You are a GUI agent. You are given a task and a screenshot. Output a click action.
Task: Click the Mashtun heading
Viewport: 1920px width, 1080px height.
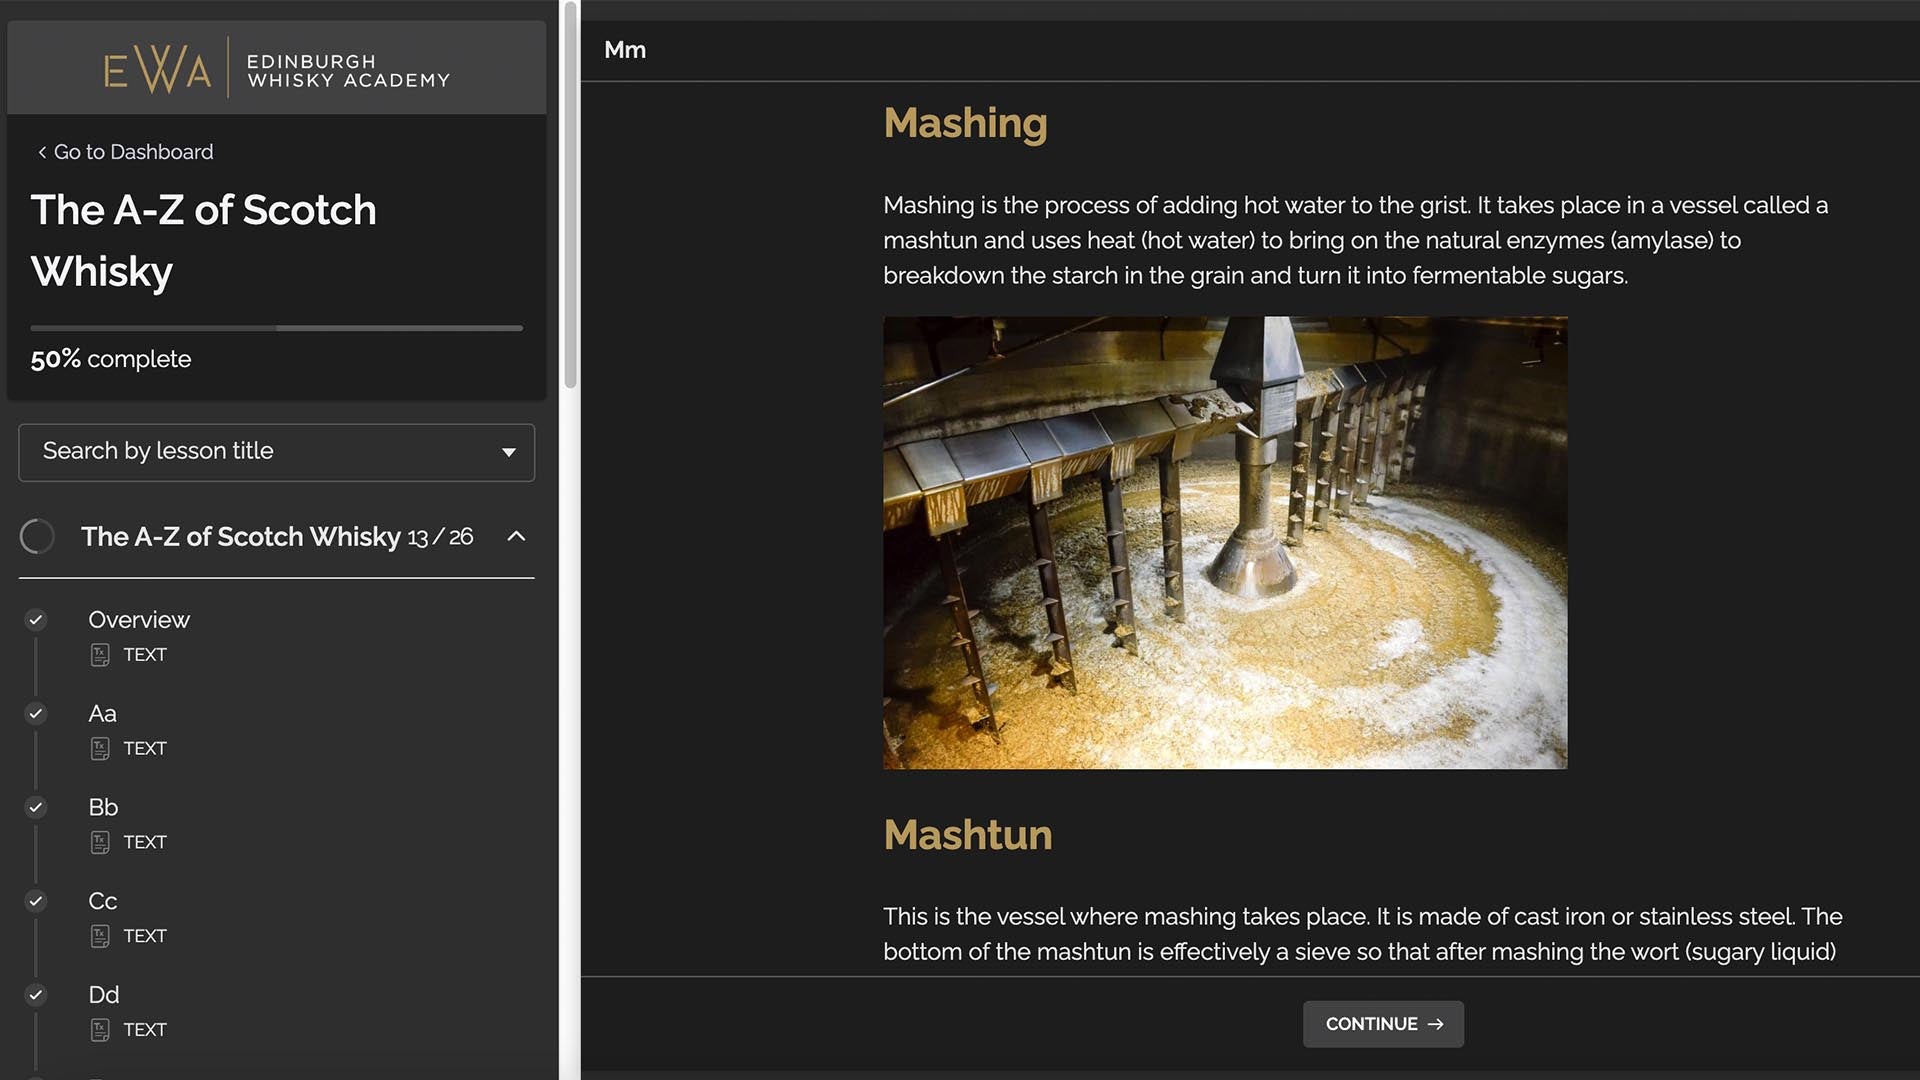coord(967,836)
